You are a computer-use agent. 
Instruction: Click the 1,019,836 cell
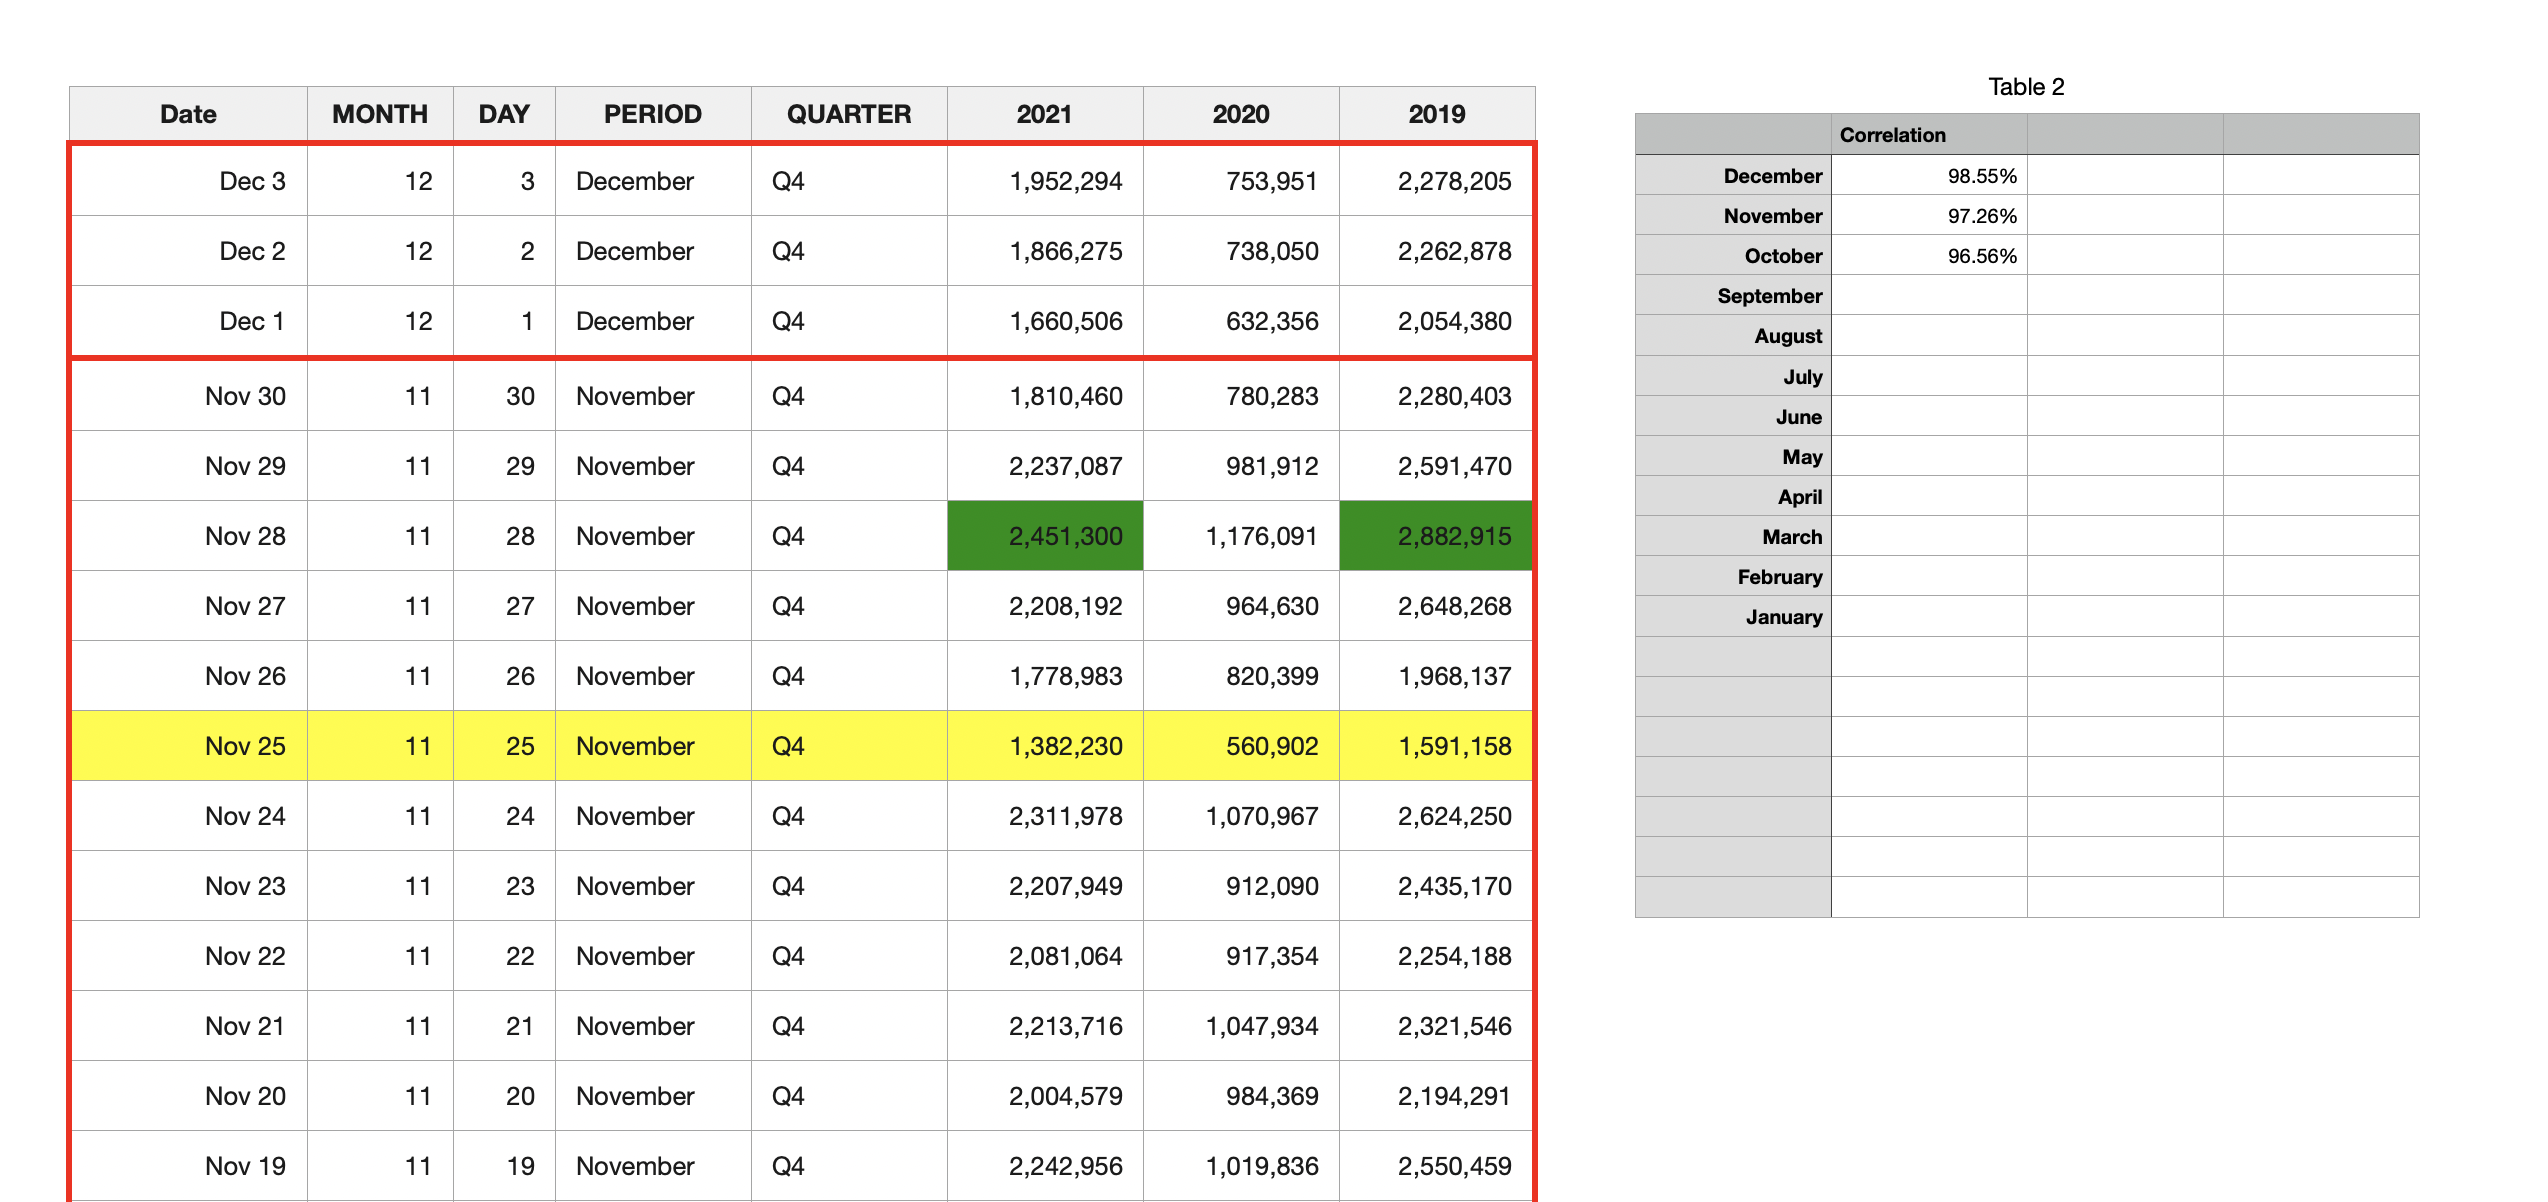[1241, 1166]
